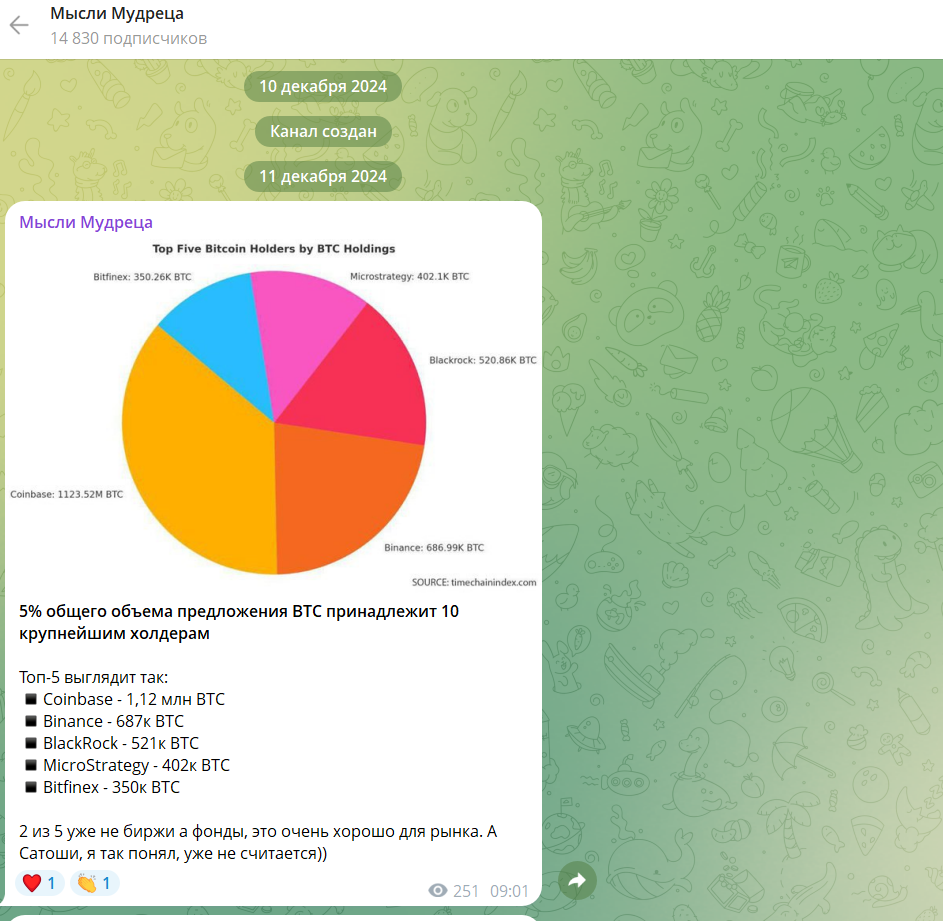Click the Blackrock: 520.86K BTC chart label
The width and height of the screenshot is (943, 921).
483,360
